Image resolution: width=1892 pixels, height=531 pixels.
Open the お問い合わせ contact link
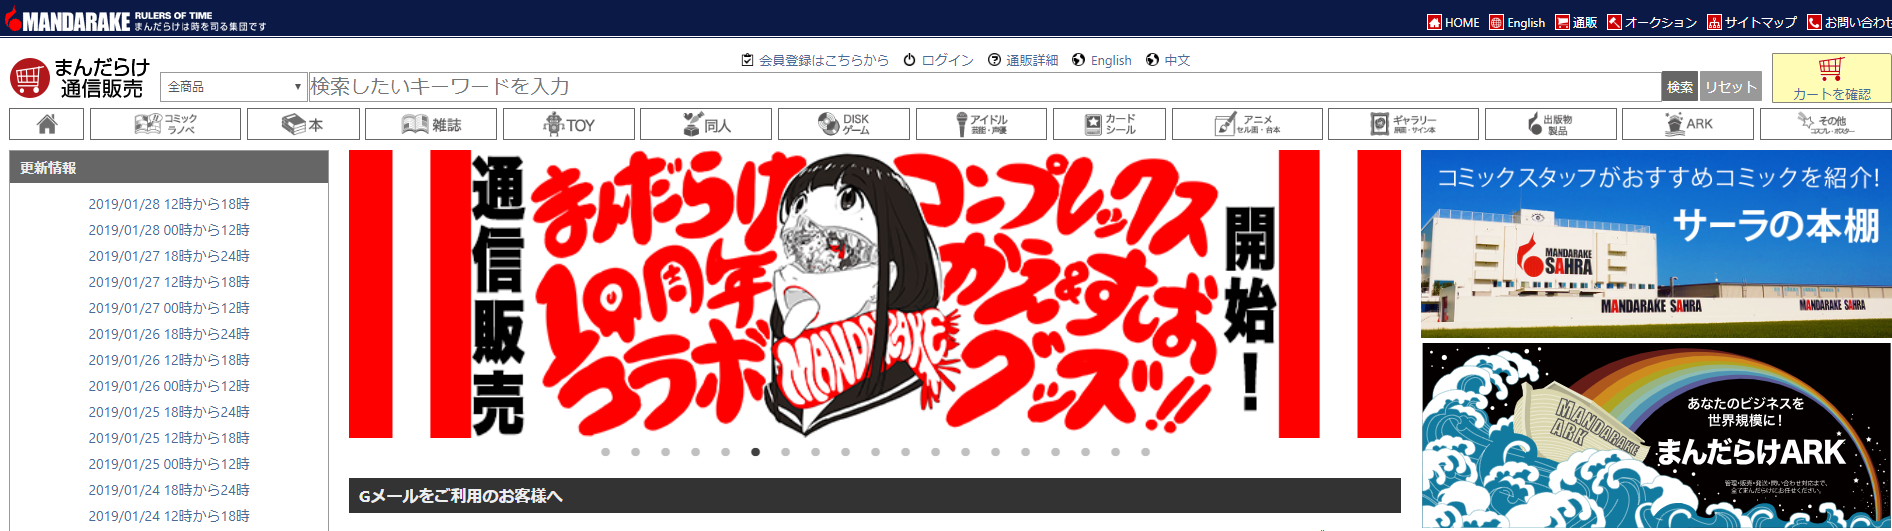(x=1849, y=22)
